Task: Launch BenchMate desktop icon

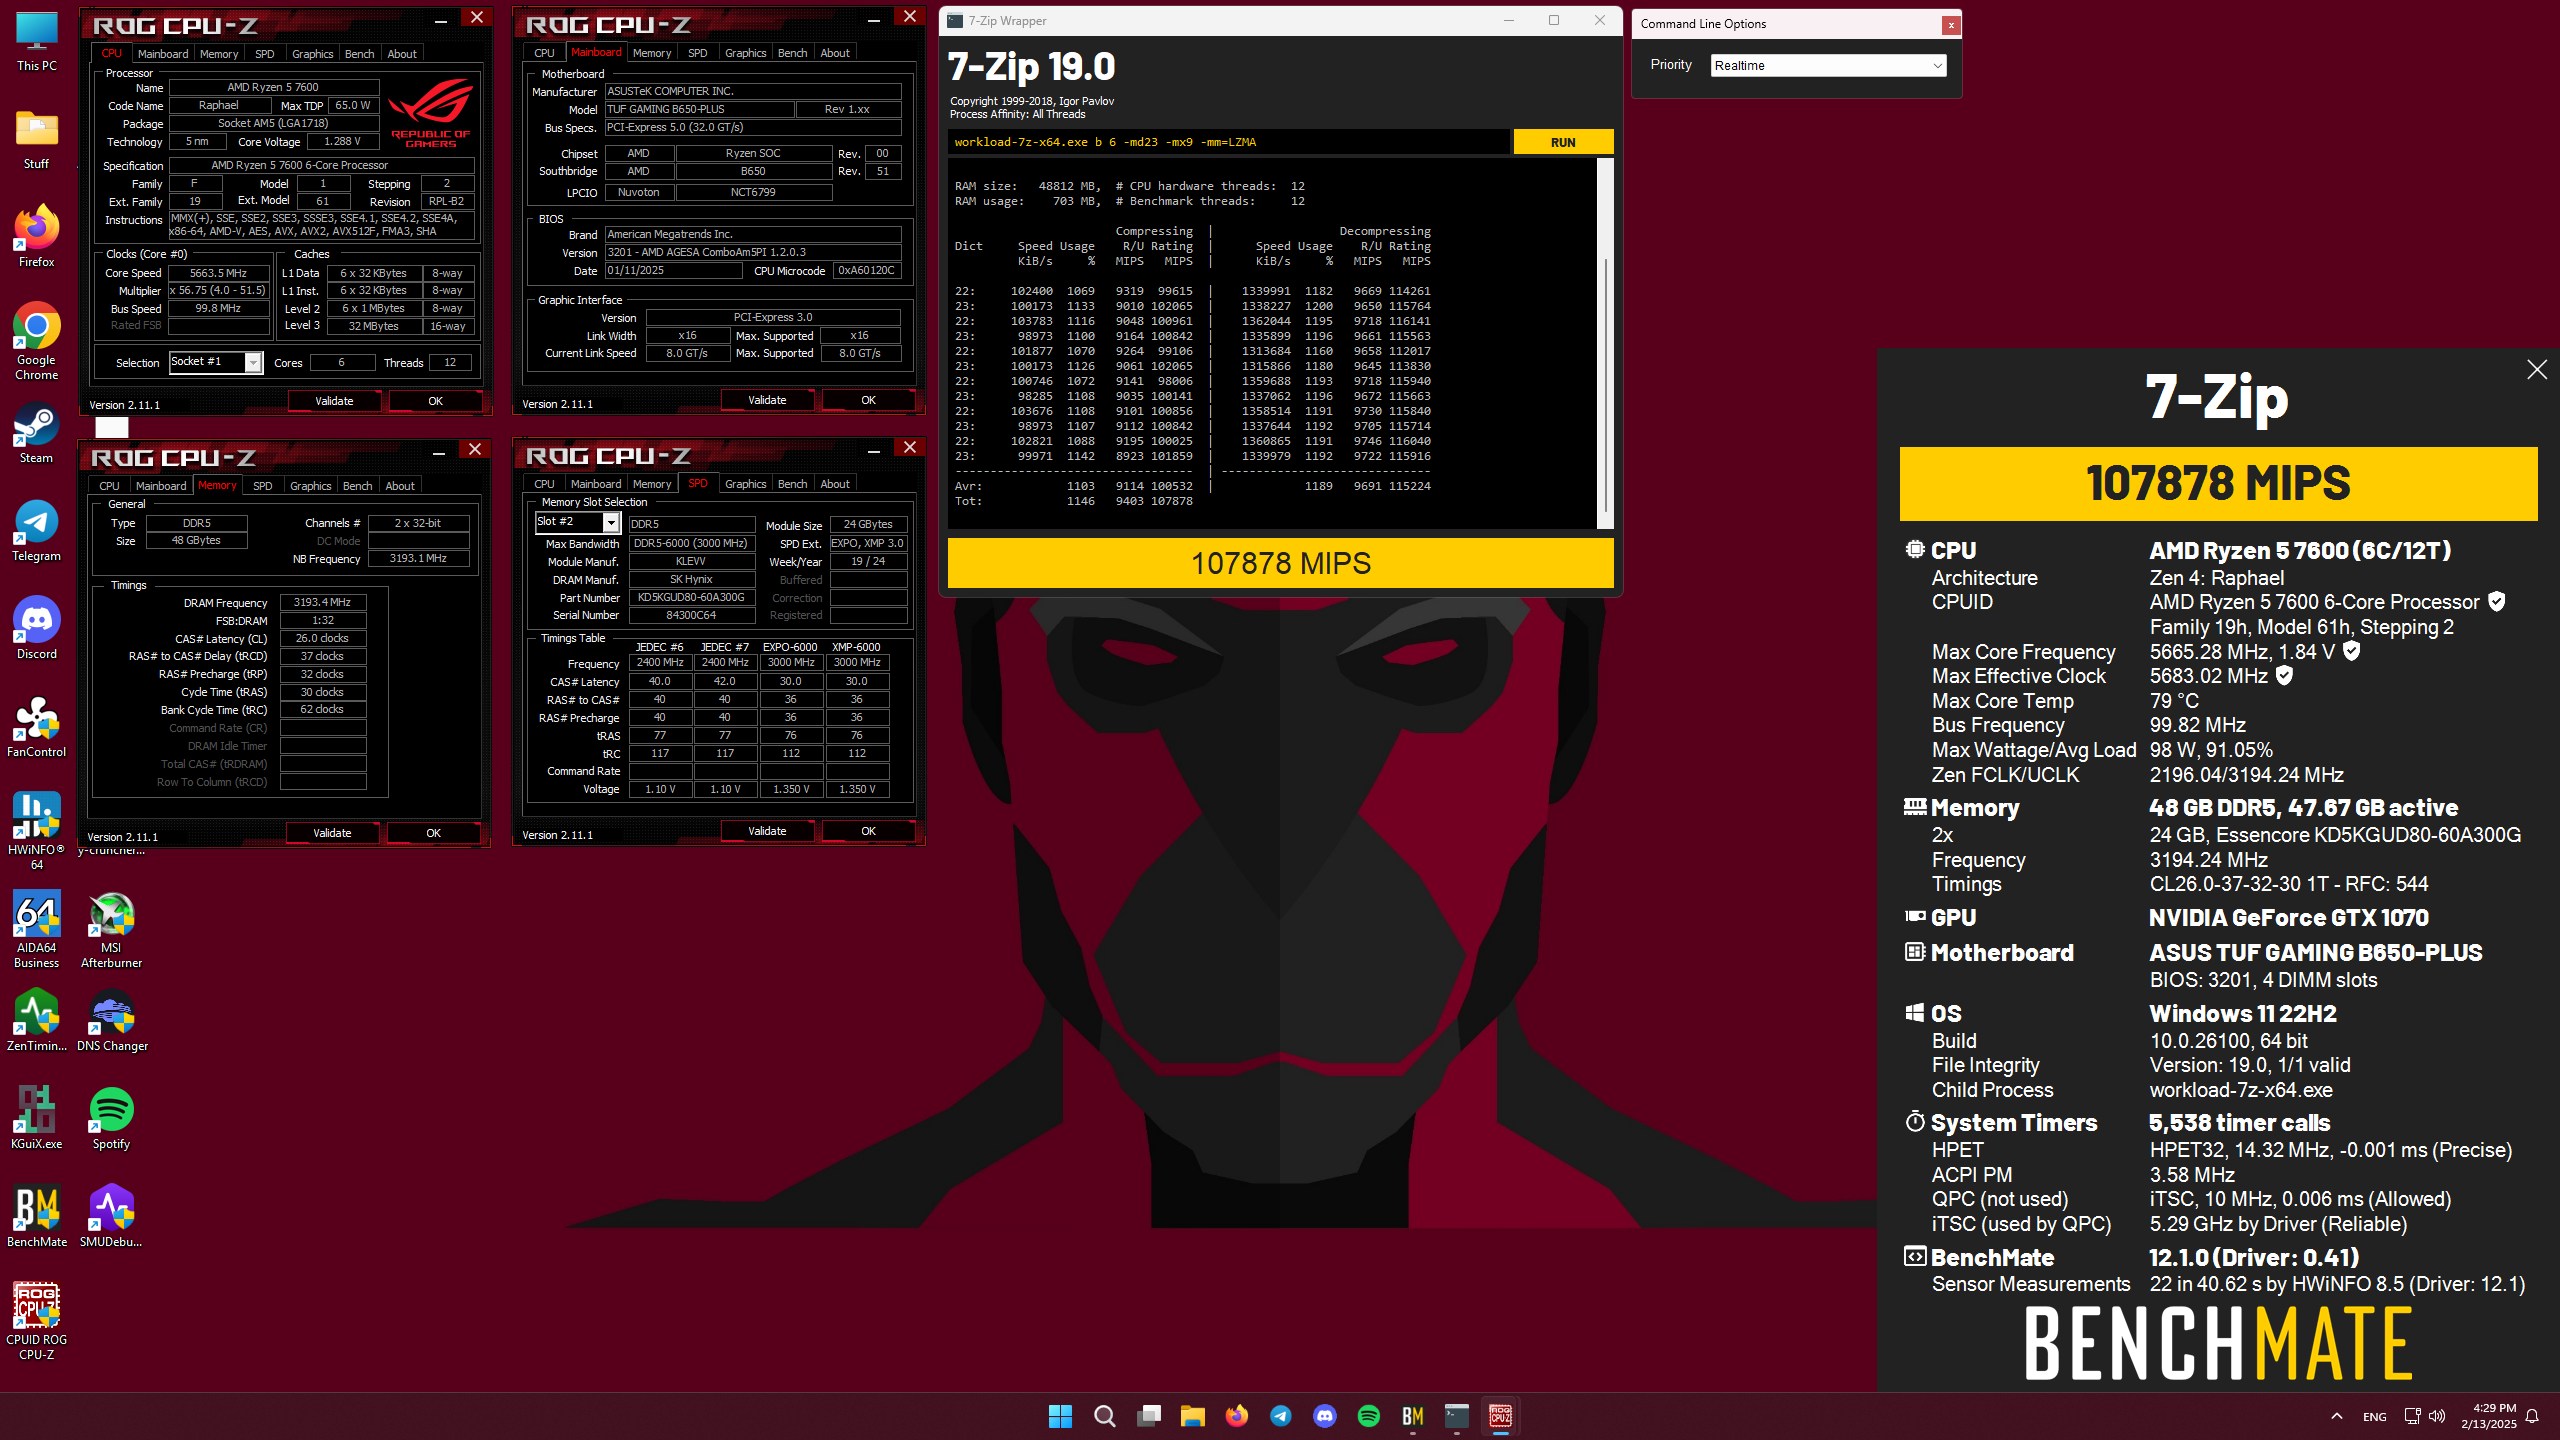Action: [x=37, y=1216]
